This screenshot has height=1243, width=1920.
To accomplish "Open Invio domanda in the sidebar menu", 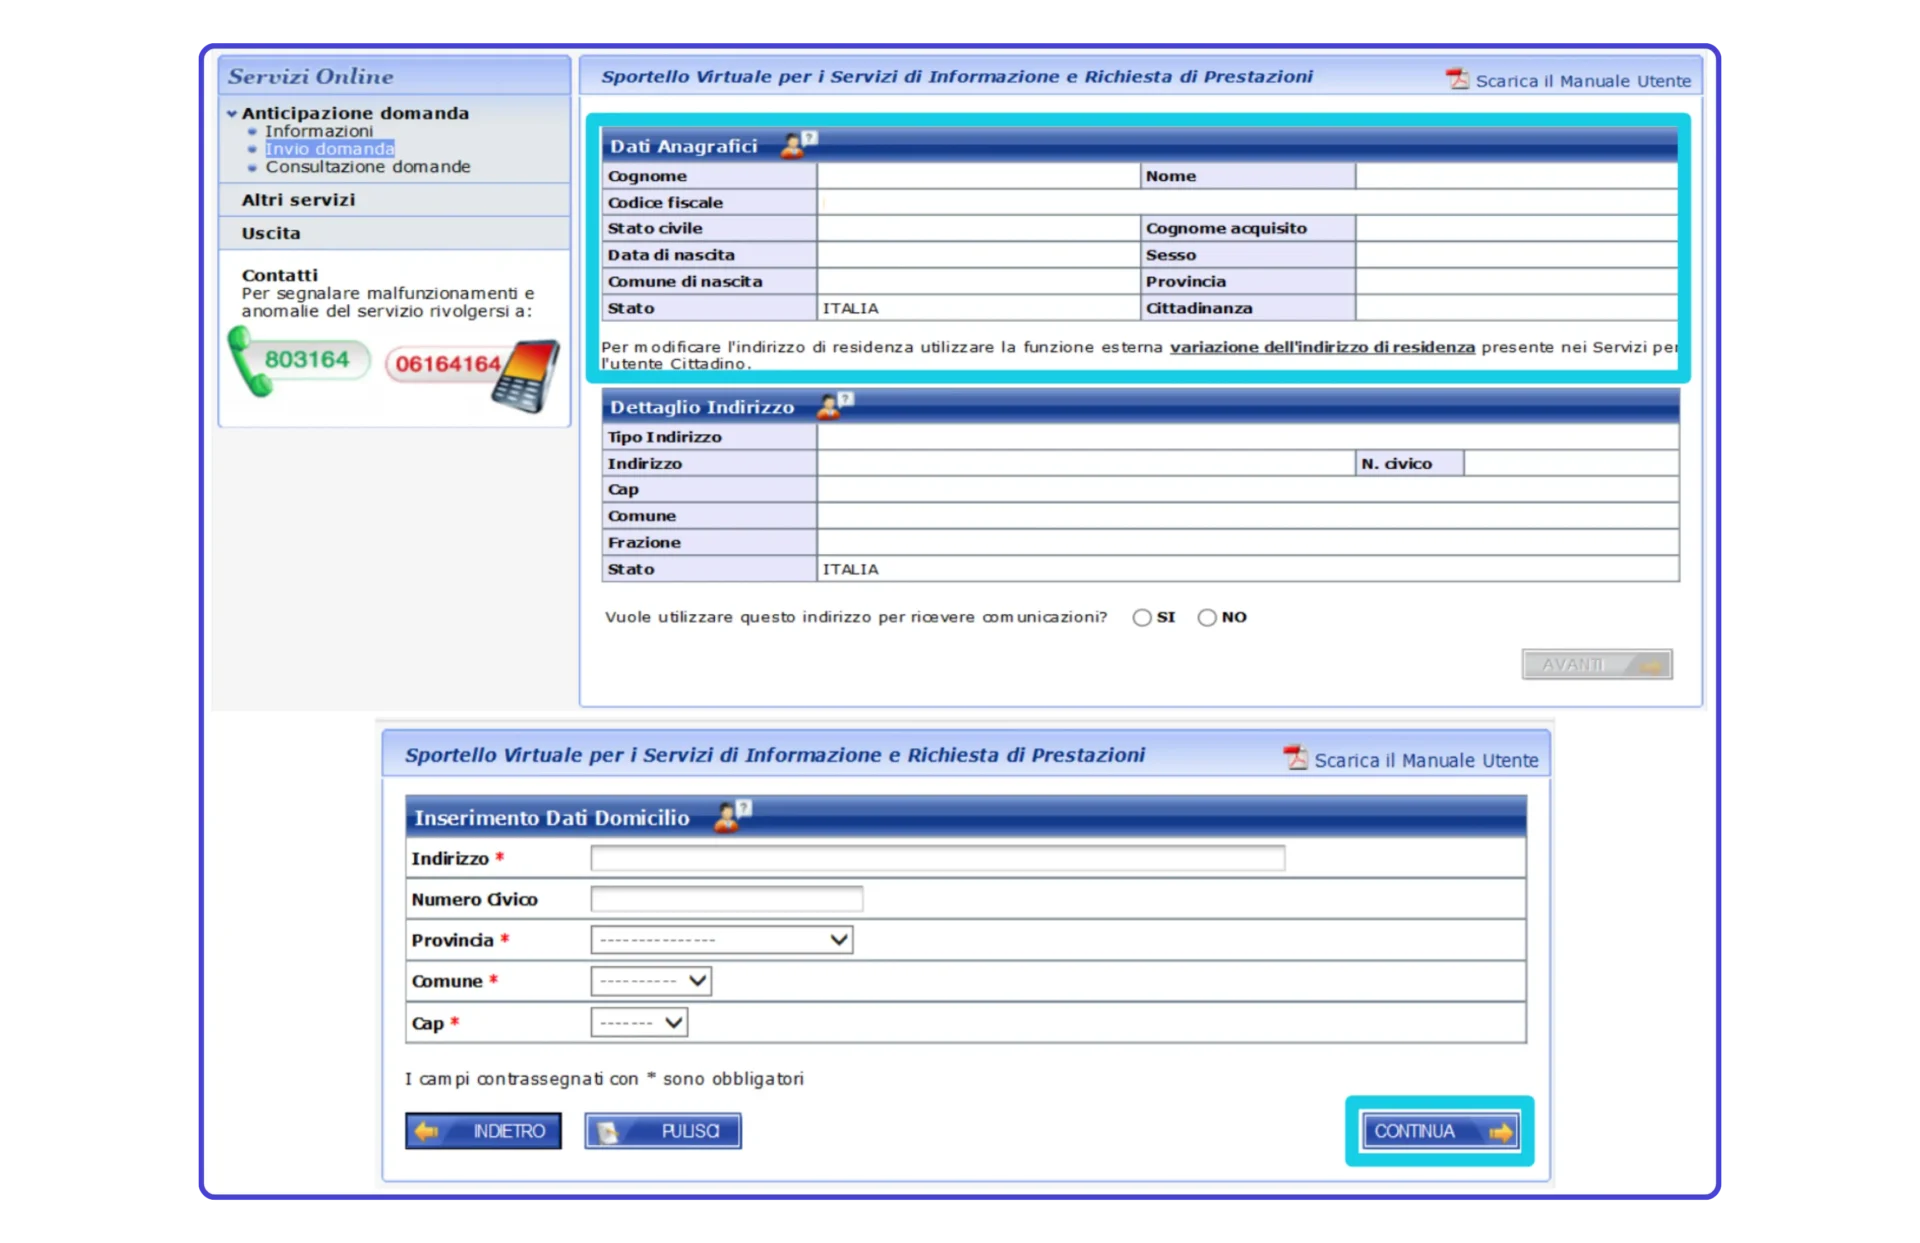I will coord(329,149).
